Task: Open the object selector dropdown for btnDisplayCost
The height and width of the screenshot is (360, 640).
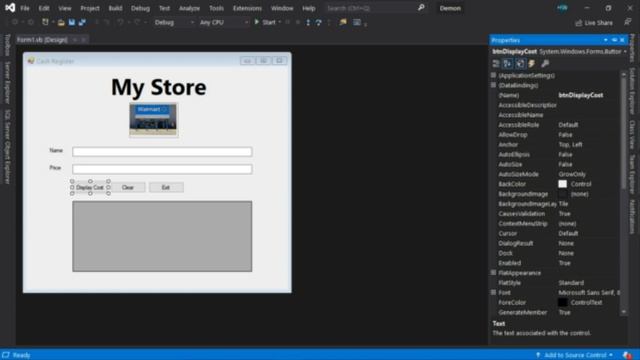Action: [x=625, y=52]
